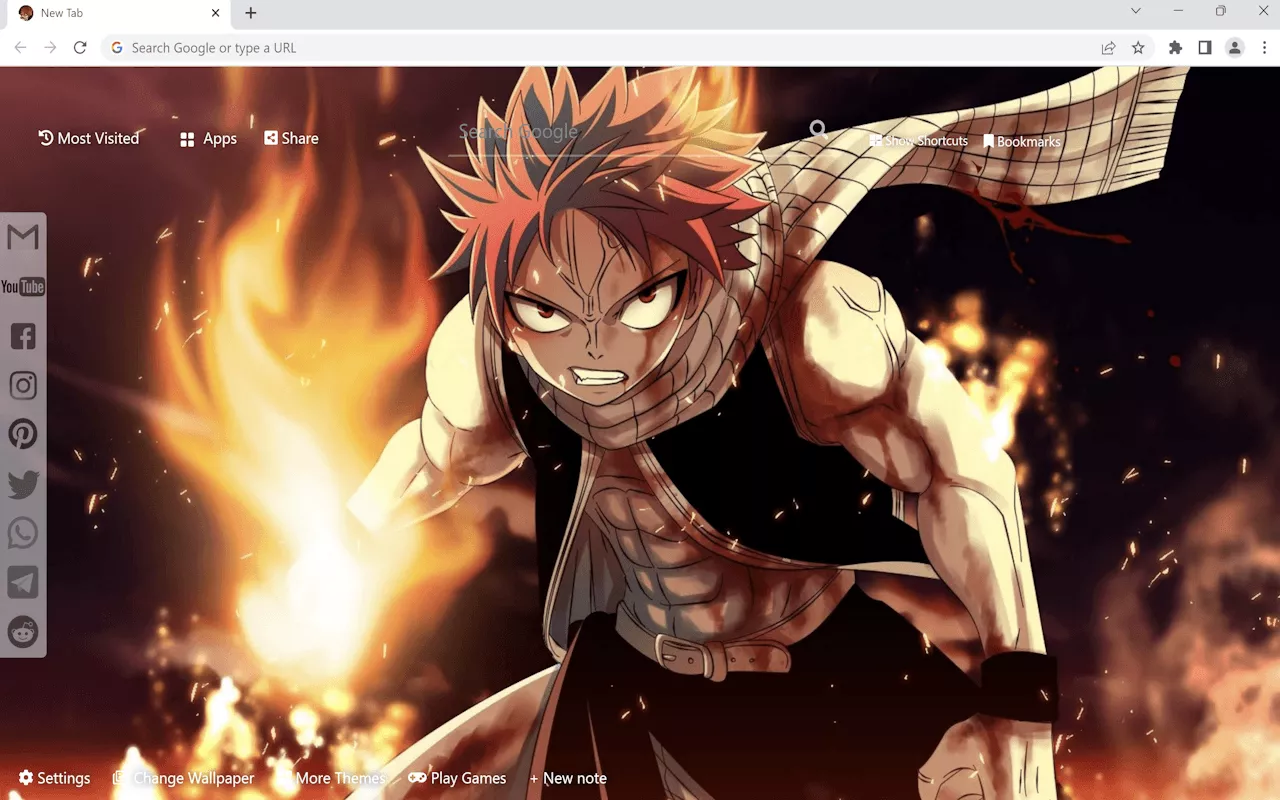Open the Apps menu
Image resolution: width=1280 pixels, height=800 pixels.
(208, 139)
